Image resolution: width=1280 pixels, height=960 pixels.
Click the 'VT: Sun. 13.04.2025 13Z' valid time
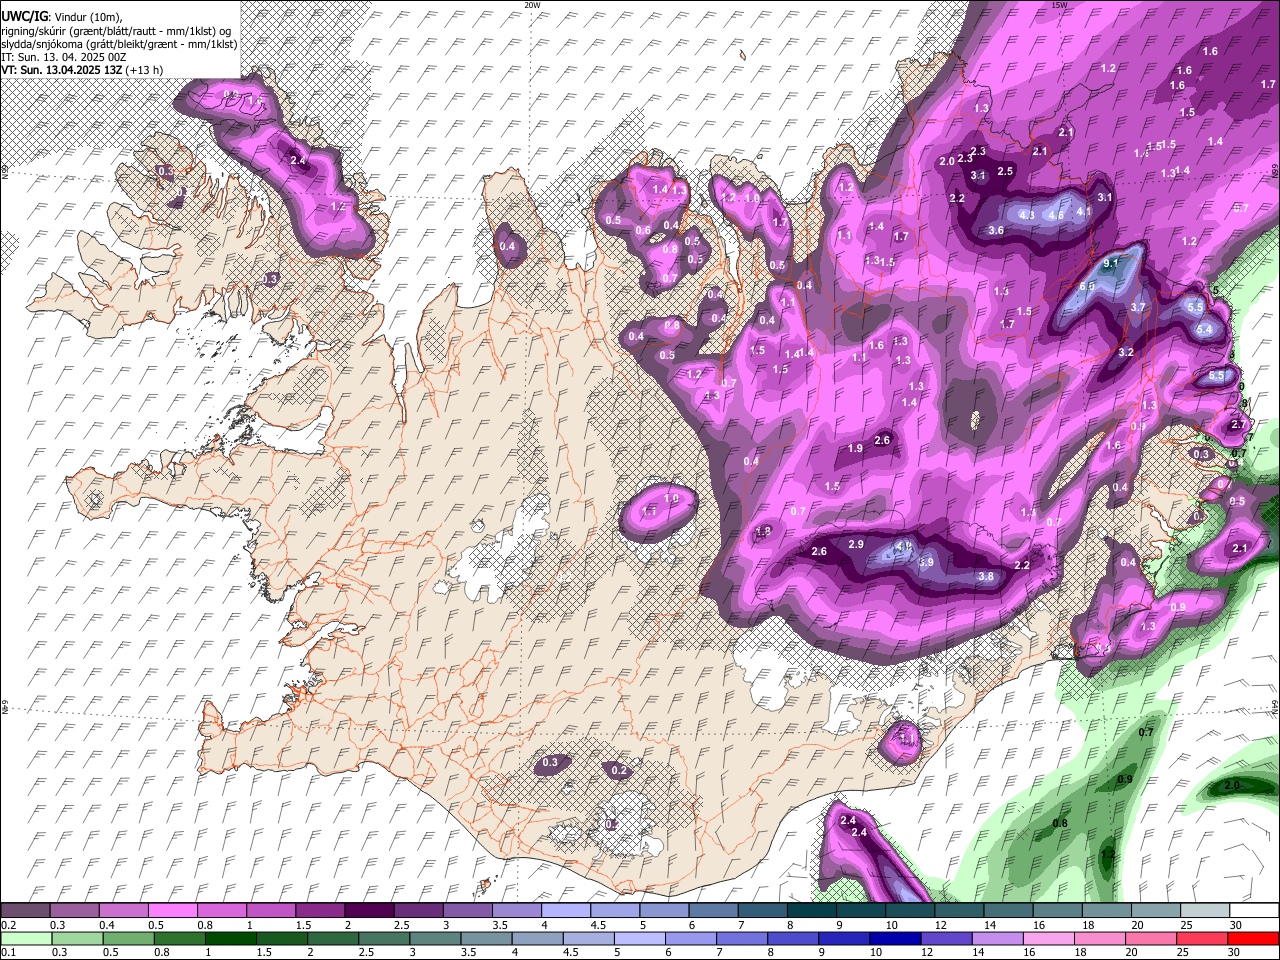(62, 70)
